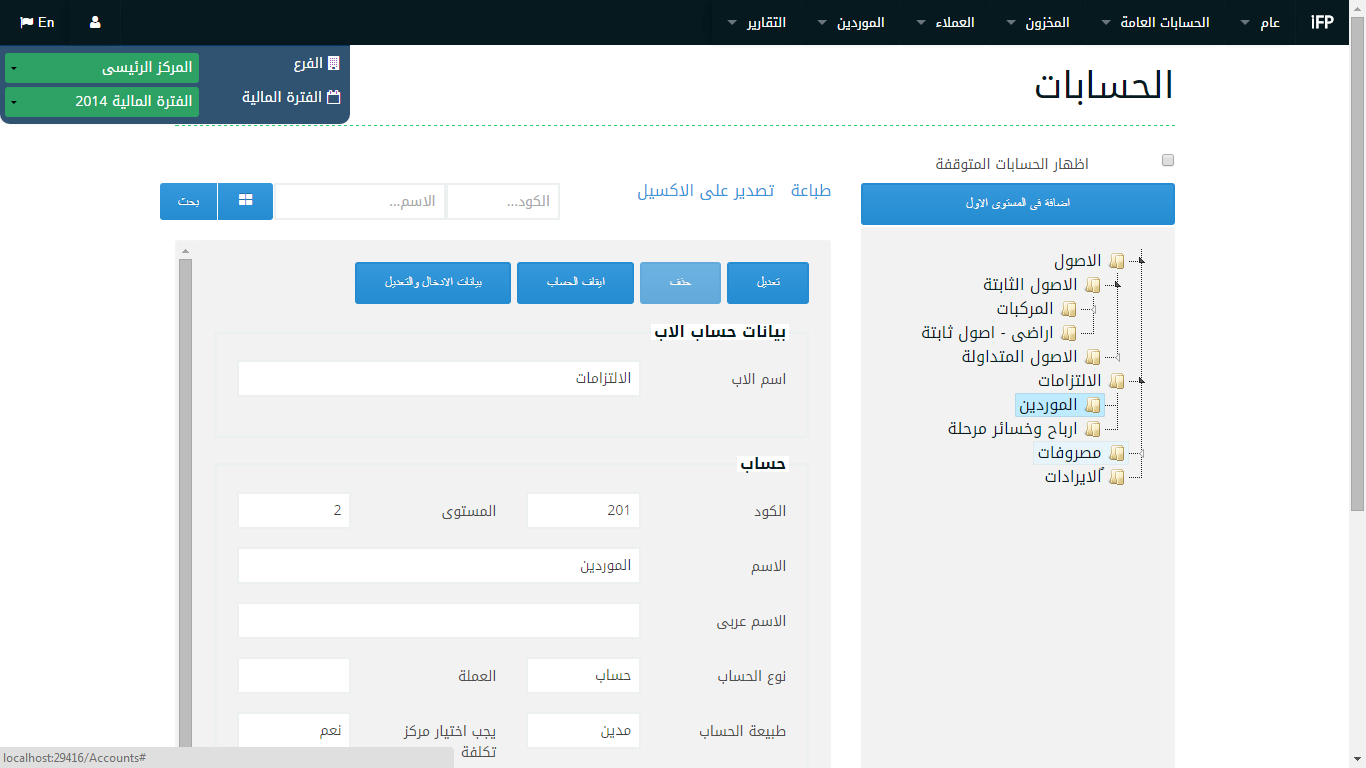Viewport: 1366px width, 768px height.
Task: Click folder icon of المركبات node
Action: click(1069, 310)
